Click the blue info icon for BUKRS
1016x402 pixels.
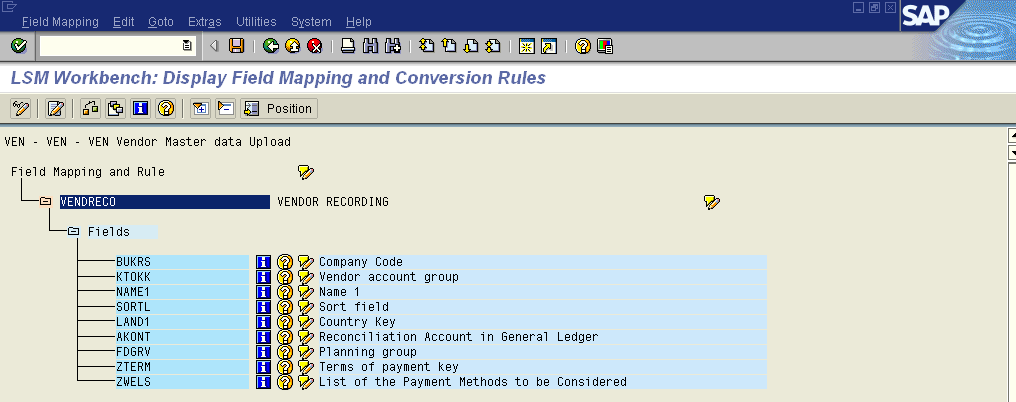tap(264, 262)
